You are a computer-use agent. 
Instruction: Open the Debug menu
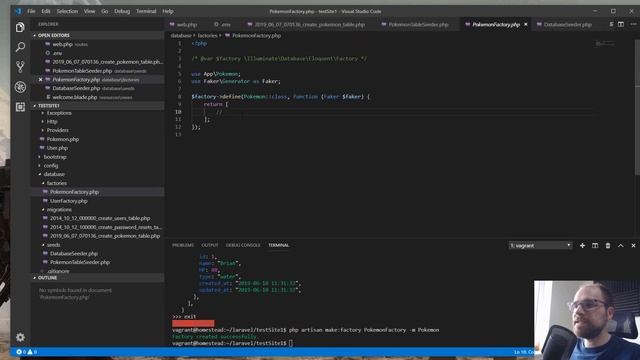pyautogui.click(x=122, y=11)
